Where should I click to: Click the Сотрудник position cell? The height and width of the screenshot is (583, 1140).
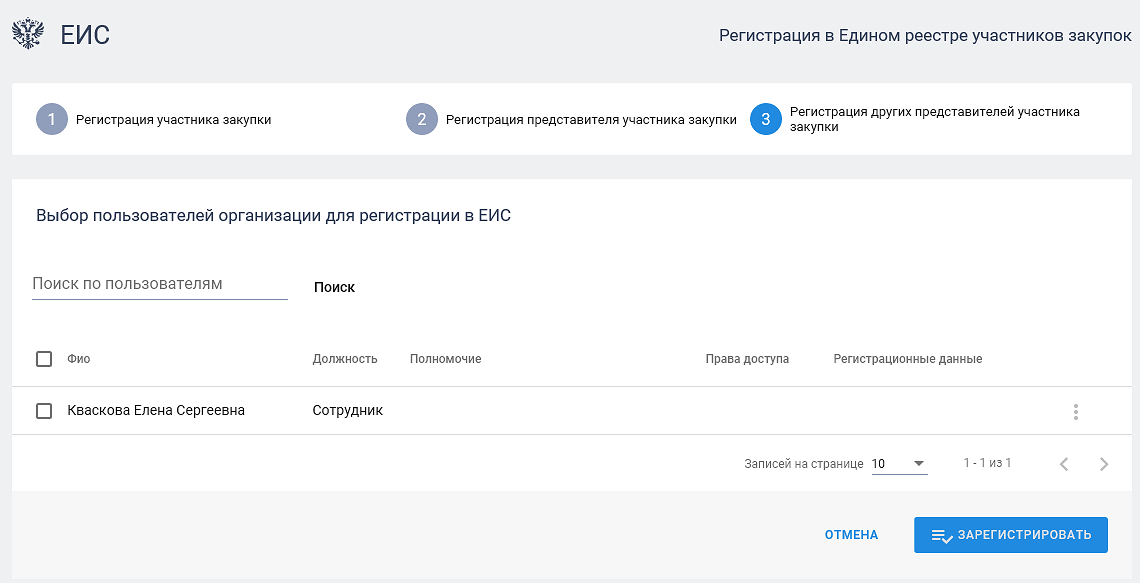(348, 411)
